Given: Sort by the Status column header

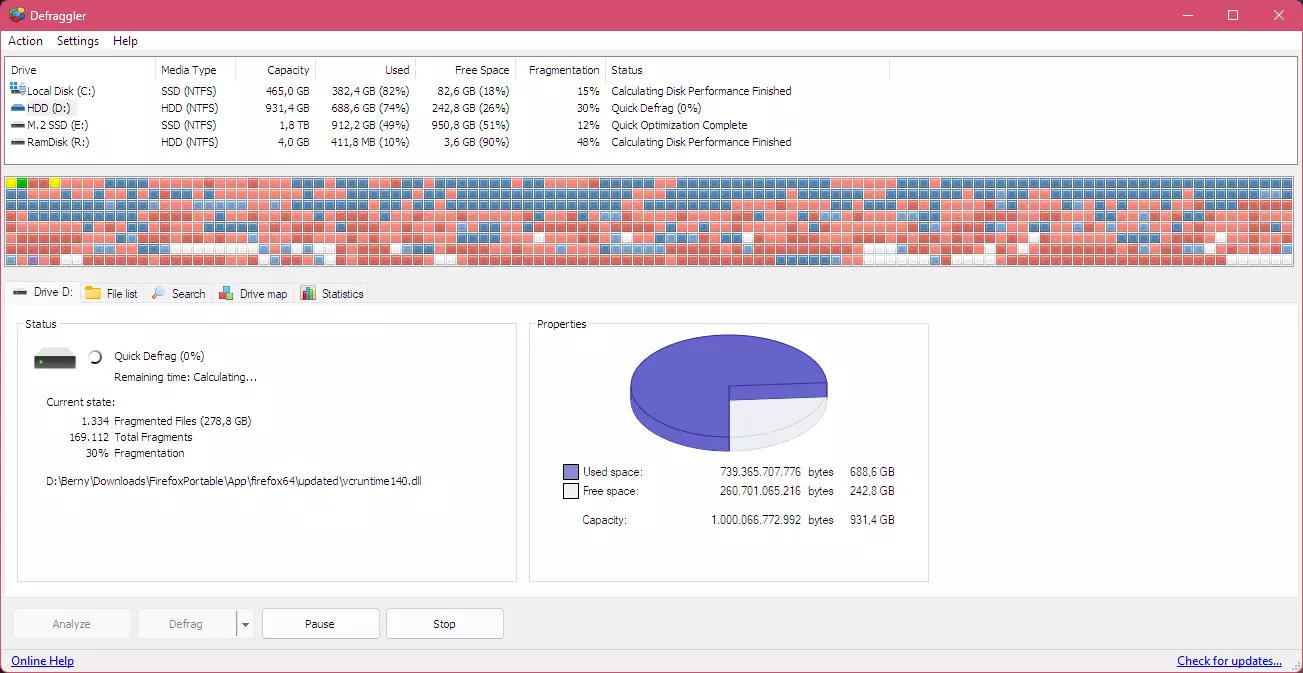Looking at the screenshot, I should pyautogui.click(x=747, y=70).
